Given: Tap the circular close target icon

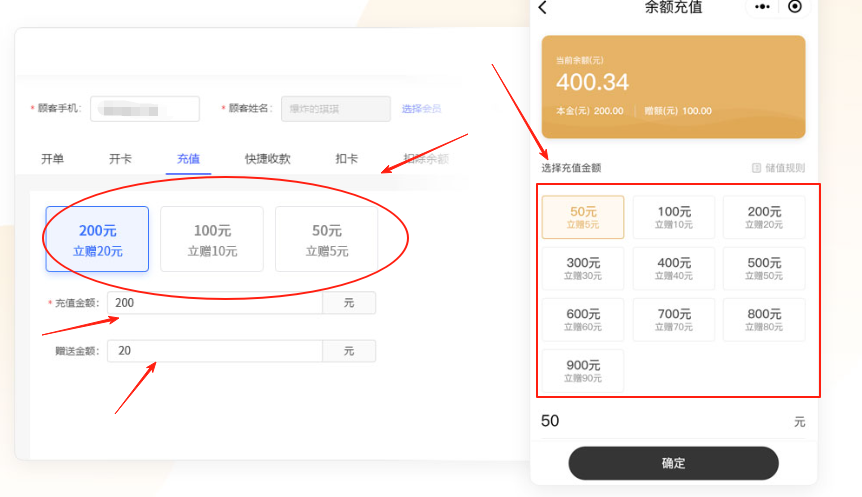Looking at the screenshot, I should click(x=794, y=6).
